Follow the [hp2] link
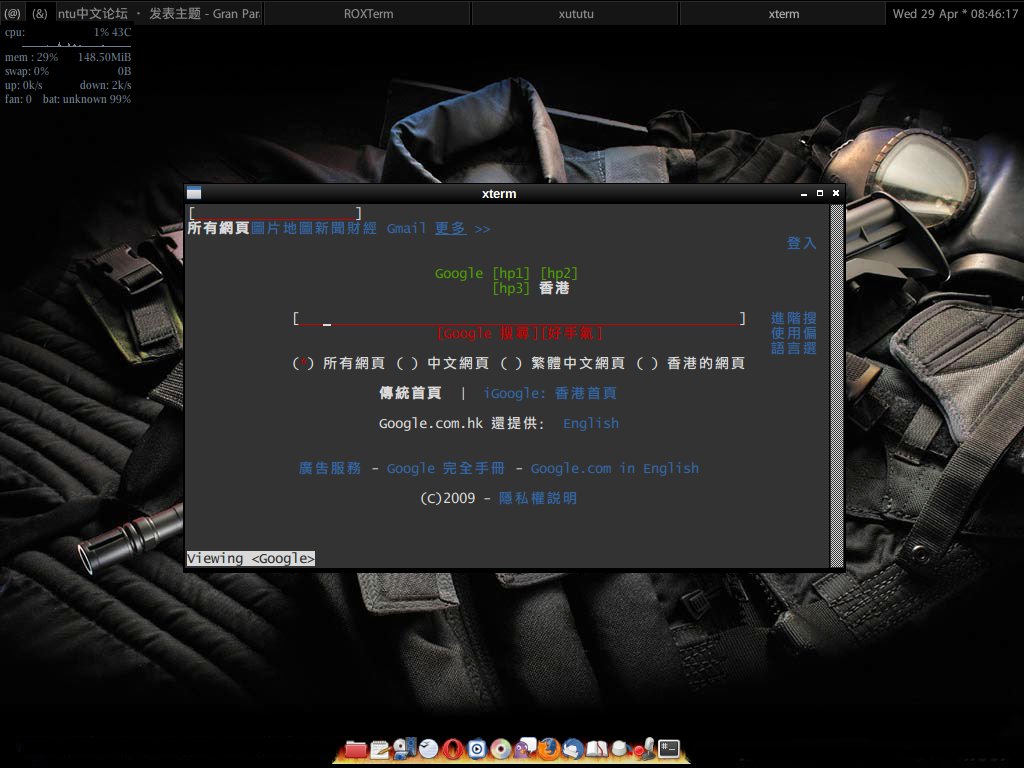 pos(559,273)
